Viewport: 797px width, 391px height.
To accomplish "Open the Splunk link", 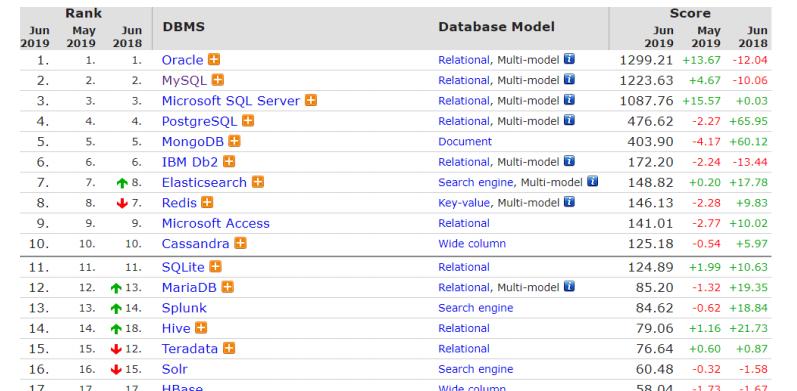I will 184,308.
